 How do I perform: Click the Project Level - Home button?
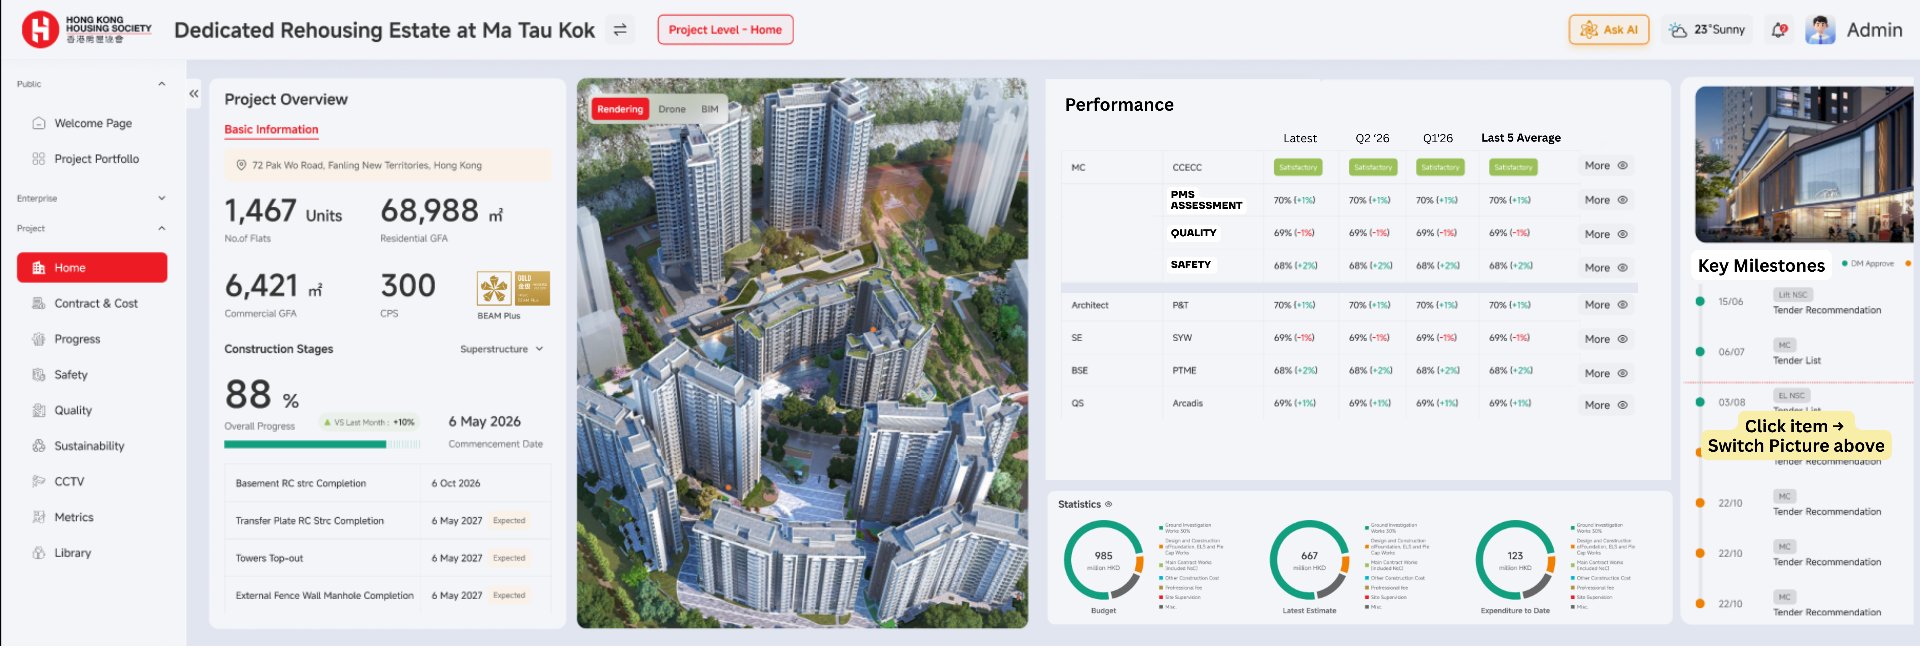pos(725,30)
